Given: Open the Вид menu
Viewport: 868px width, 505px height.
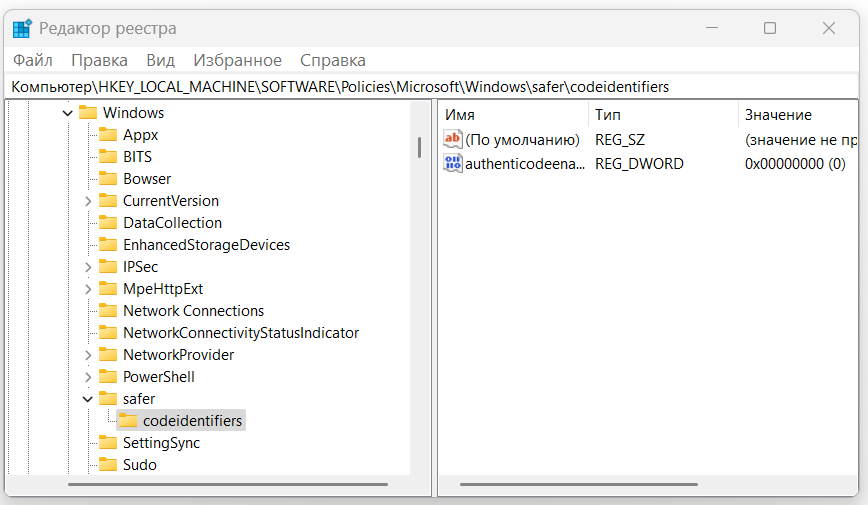Looking at the screenshot, I should click(160, 60).
